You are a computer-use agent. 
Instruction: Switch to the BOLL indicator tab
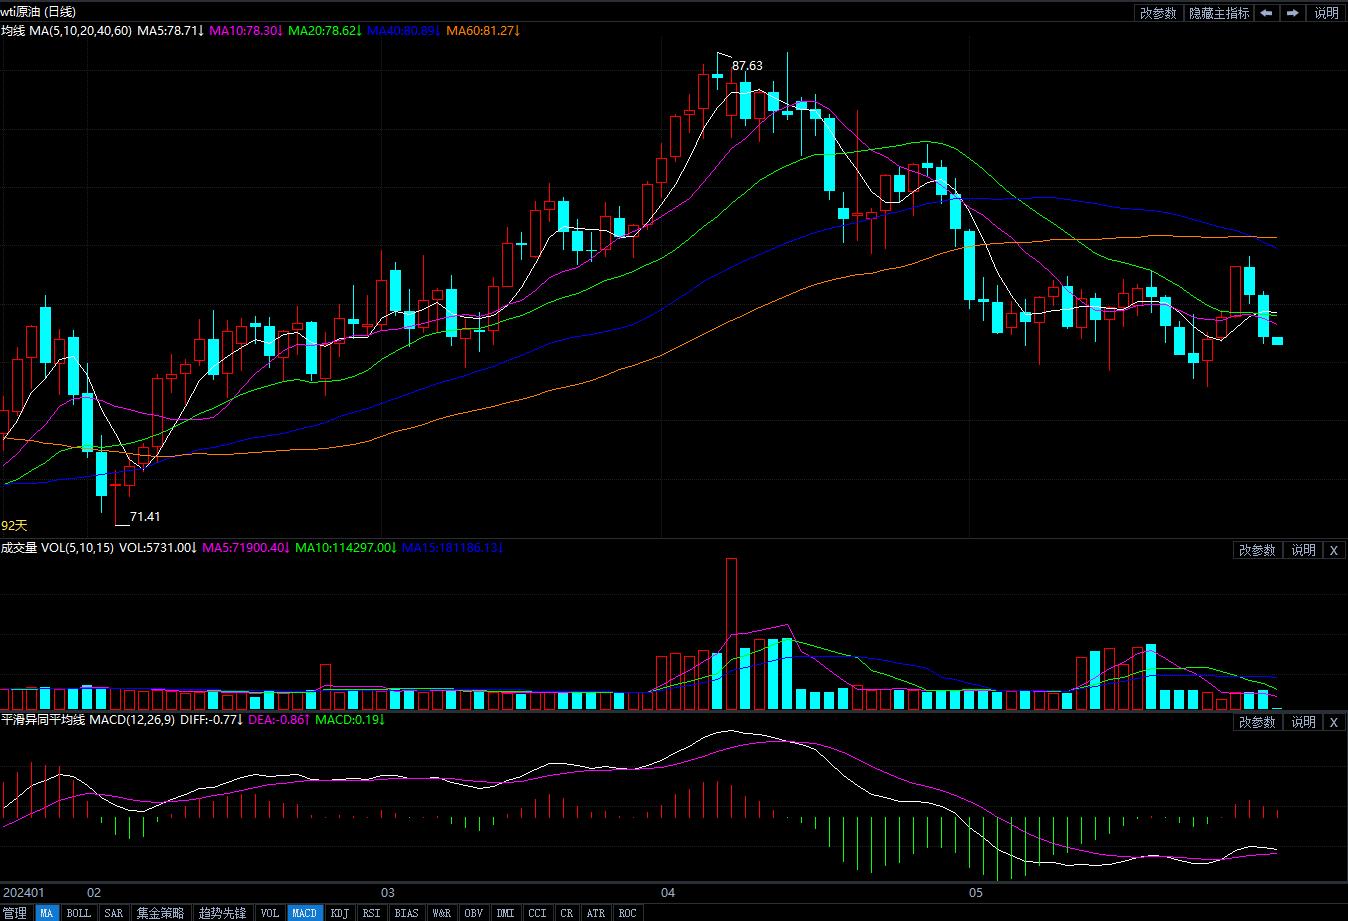78,913
